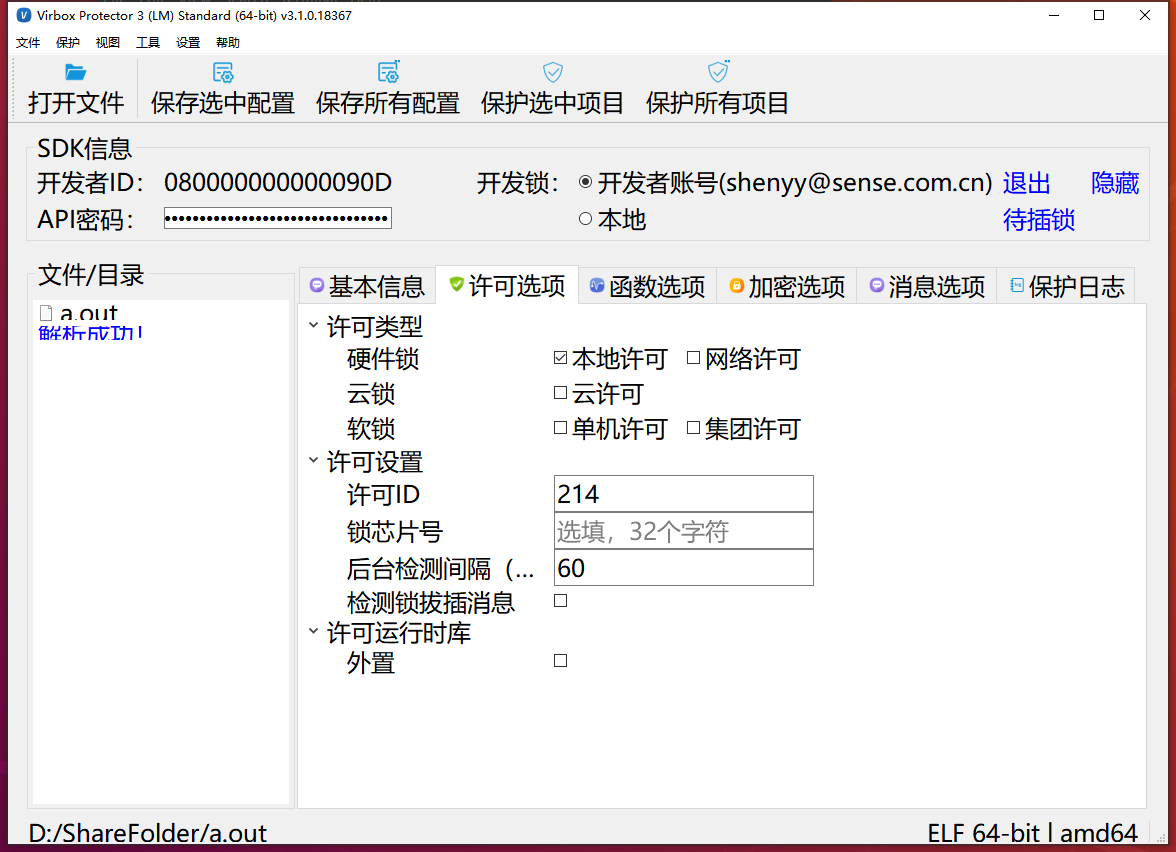This screenshot has height=852, width=1176.
Task: Click the 待插锁 link
Action: 1039,220
